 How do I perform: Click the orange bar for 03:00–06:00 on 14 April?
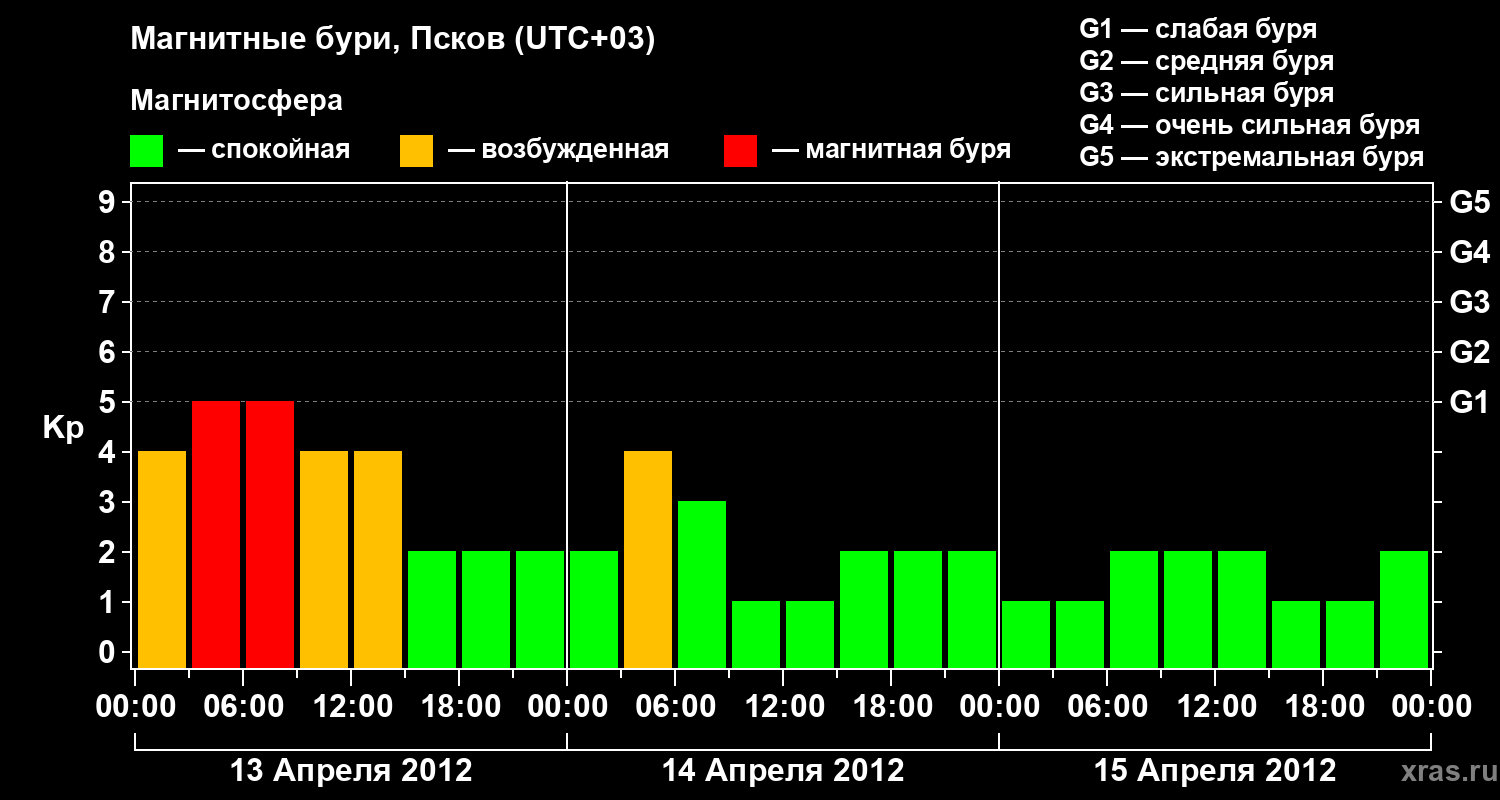648,559
